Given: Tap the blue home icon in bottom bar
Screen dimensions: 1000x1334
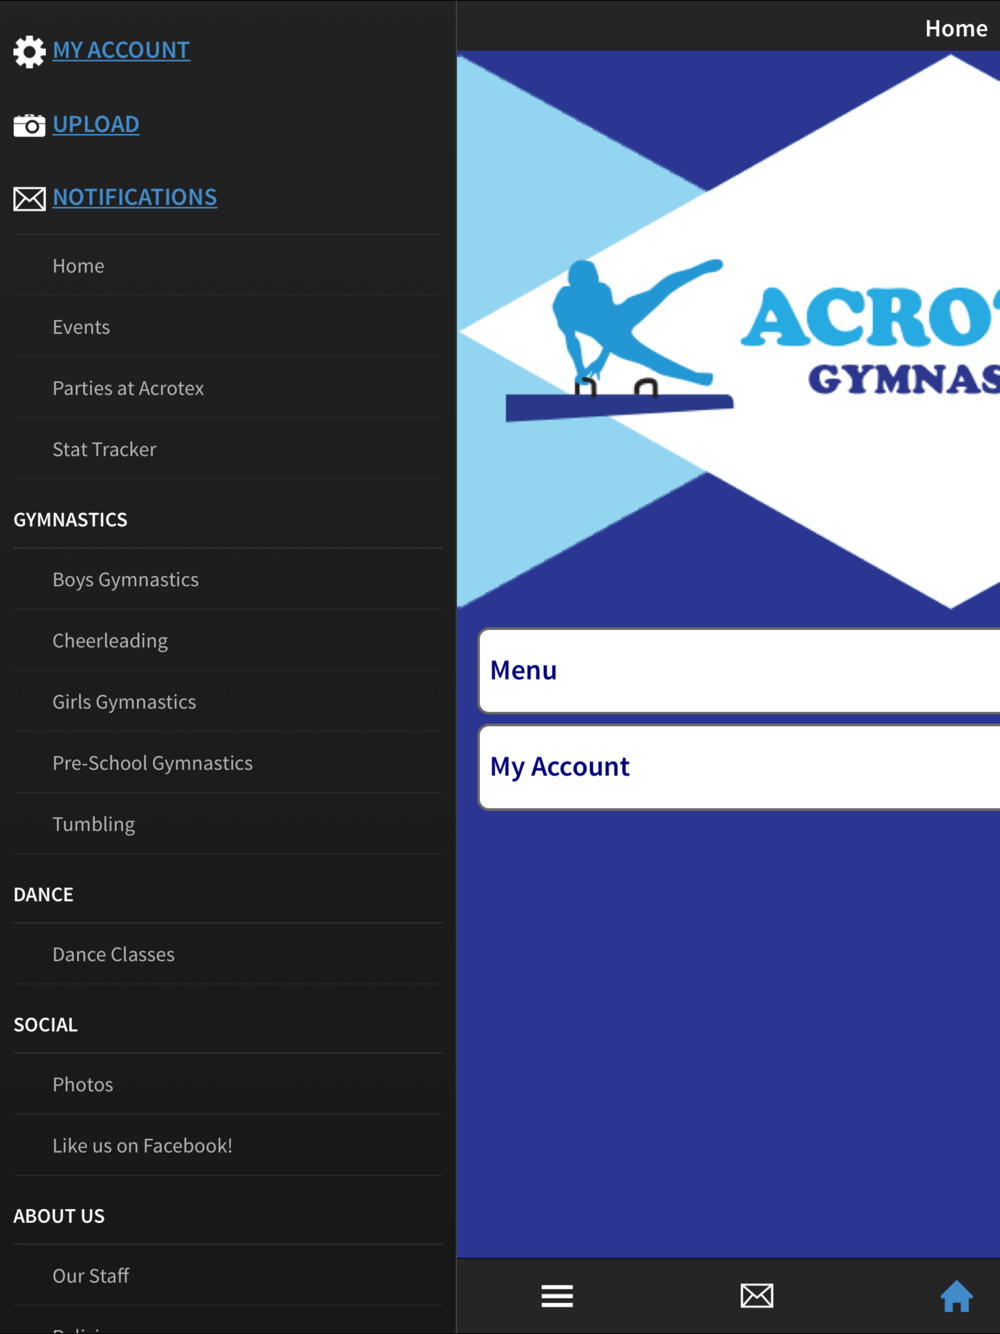Looking at the screenshot, I should click(x=956, y=1296).
